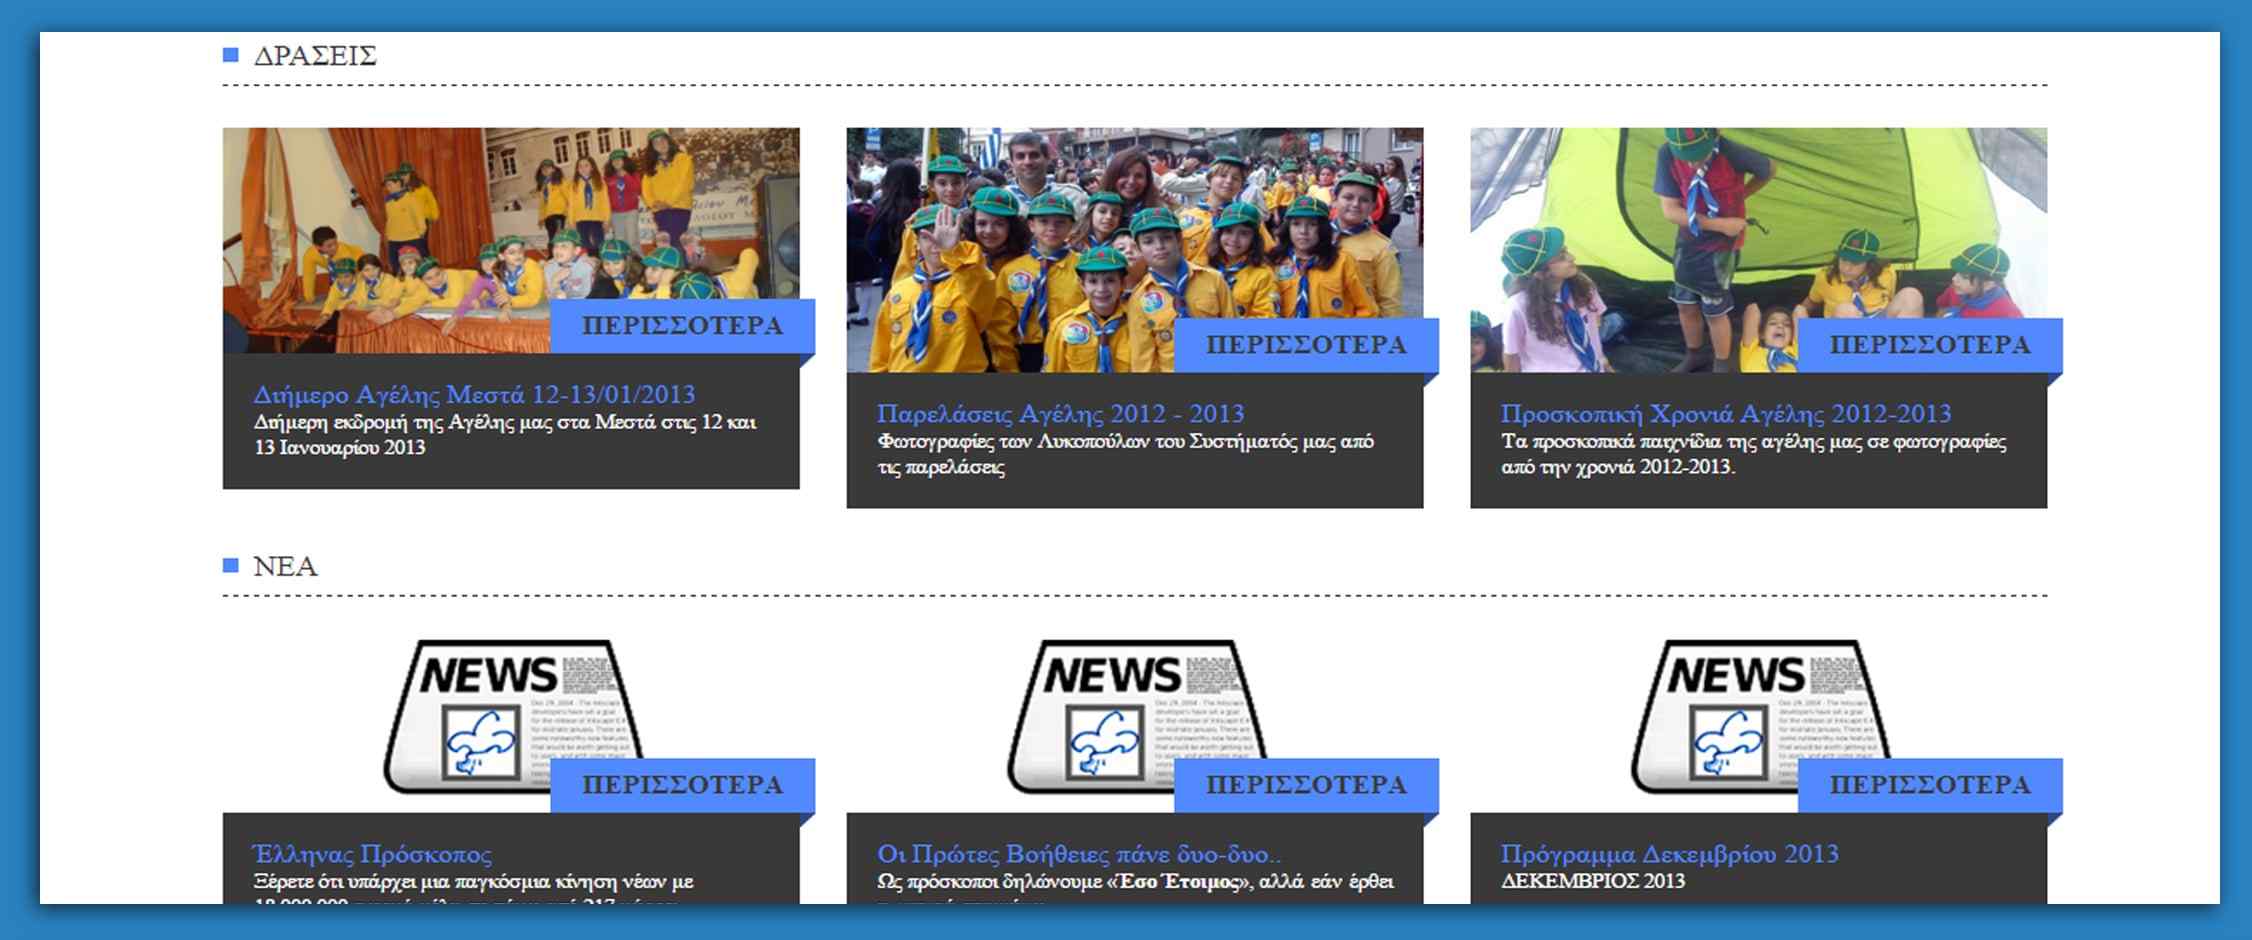Click the blue square beside ΝΕΑ heading

click(231, 566)
